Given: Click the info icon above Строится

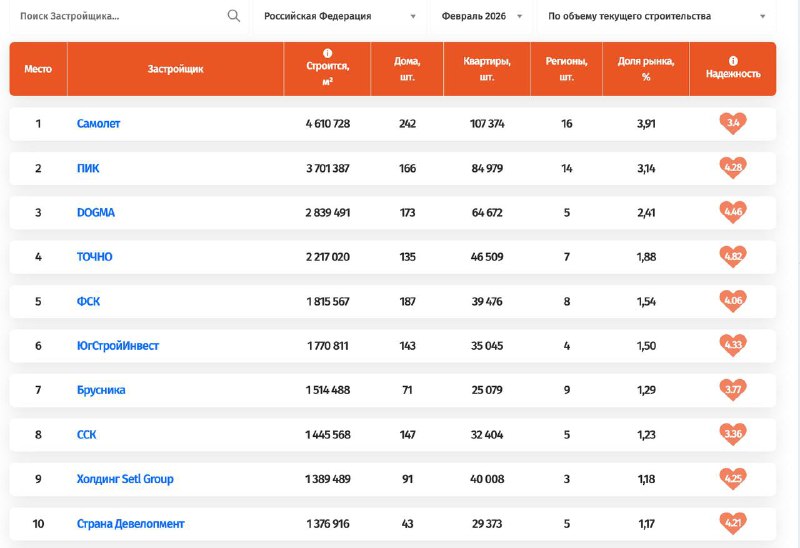Looking at the screenshot, I should pyautogui.click(x=328, y=54).
